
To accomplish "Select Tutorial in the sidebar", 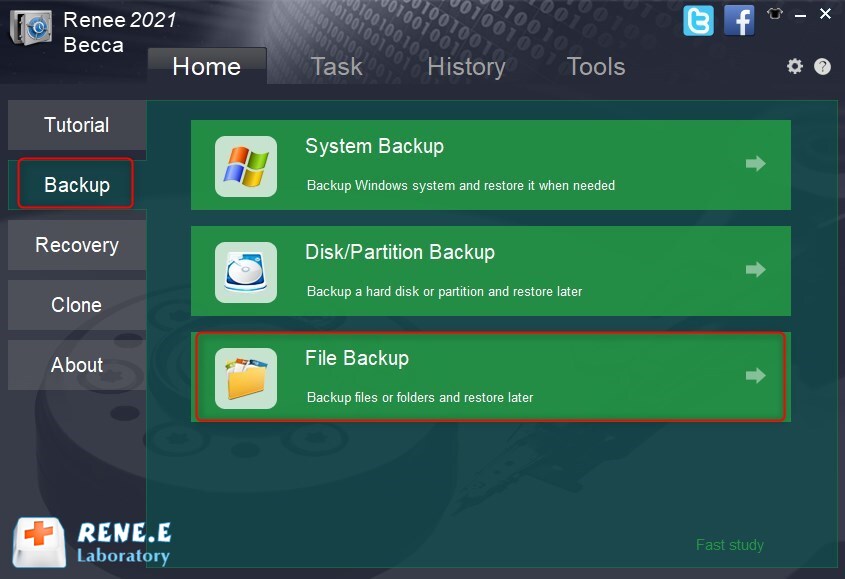I will coord(77,125).
